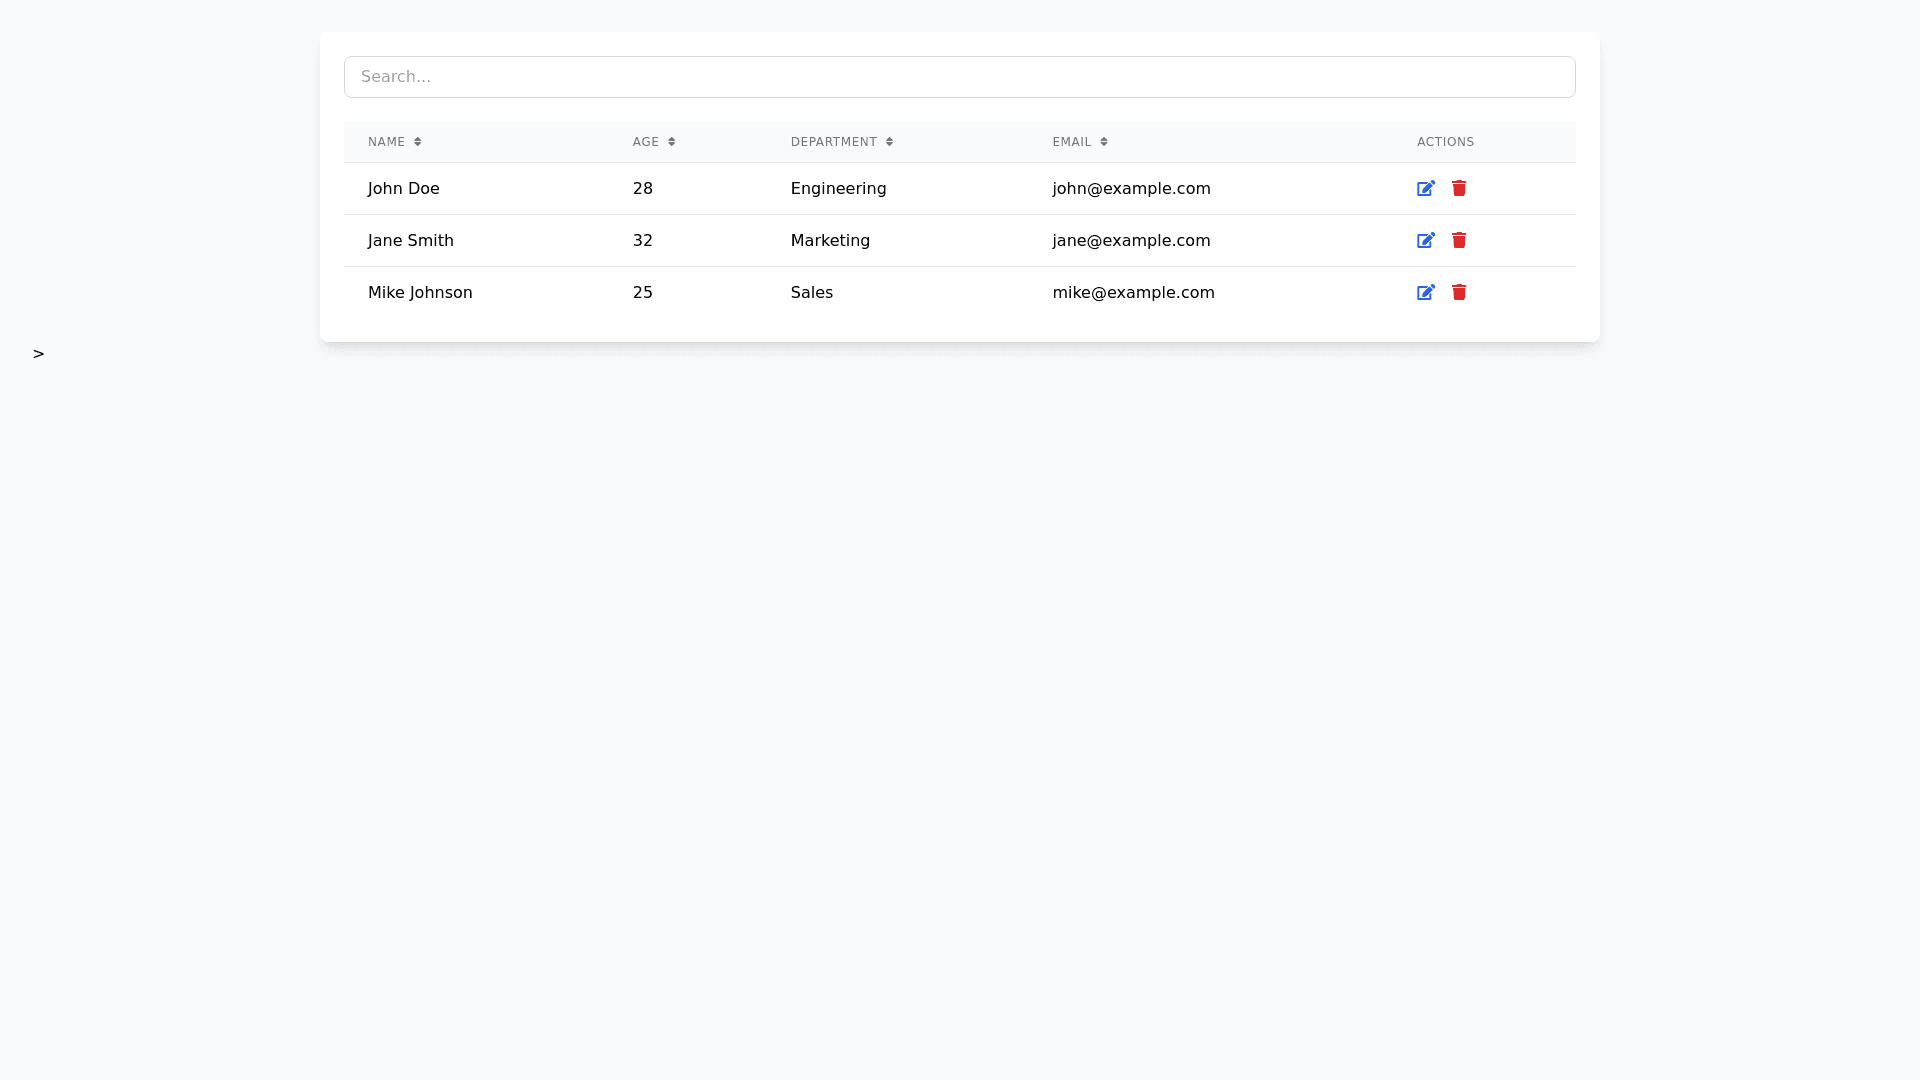The height and width of the screenshot is (1080, 1920).
Task: Edit the Jane Smith row
Action: point(1425,241)
